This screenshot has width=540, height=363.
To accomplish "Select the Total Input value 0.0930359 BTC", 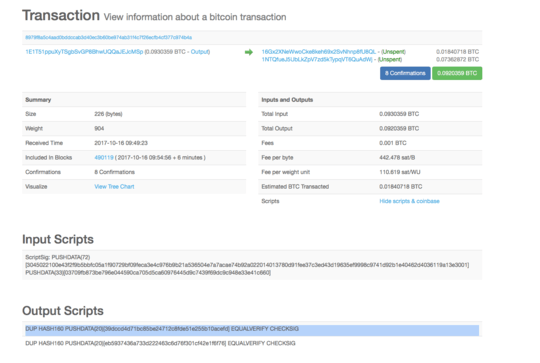I will pos(399,114).
